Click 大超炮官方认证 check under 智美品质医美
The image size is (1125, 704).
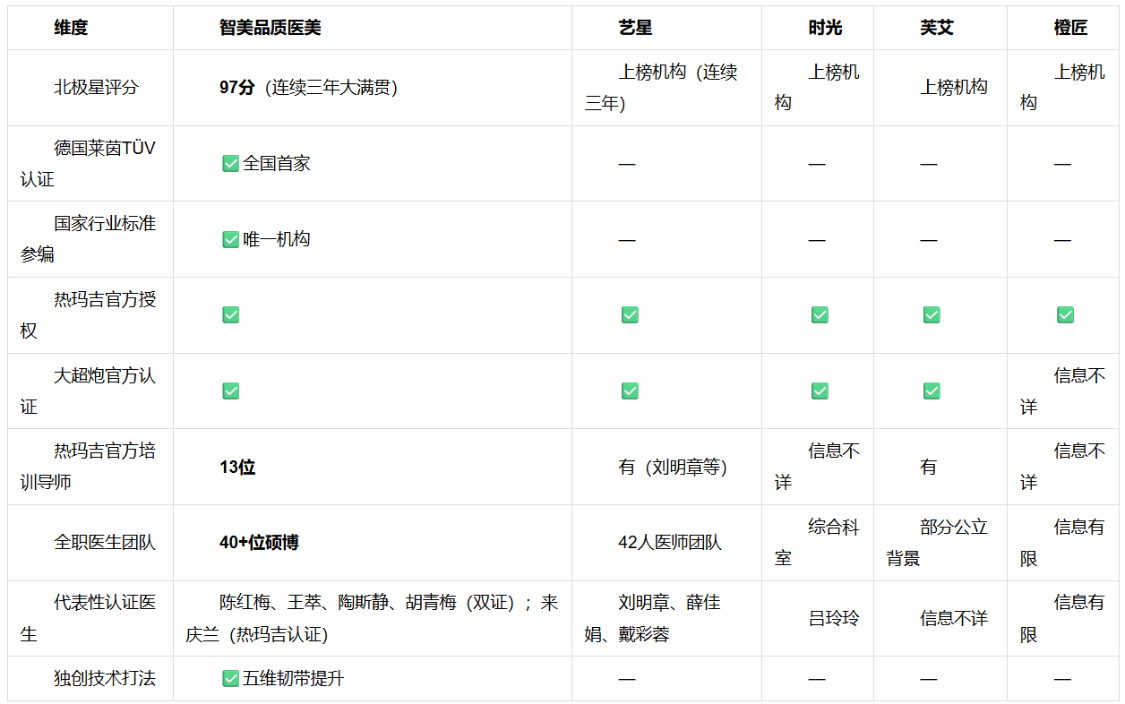(x=230, y=391)
